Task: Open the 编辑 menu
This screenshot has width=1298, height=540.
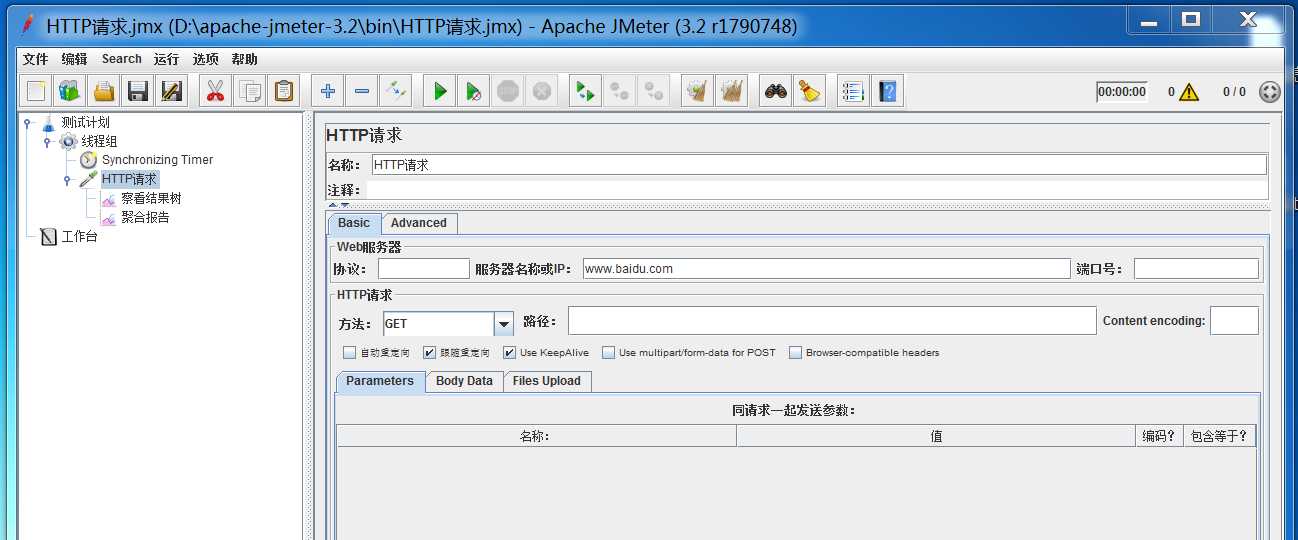Action: click(x=74, y=59)
